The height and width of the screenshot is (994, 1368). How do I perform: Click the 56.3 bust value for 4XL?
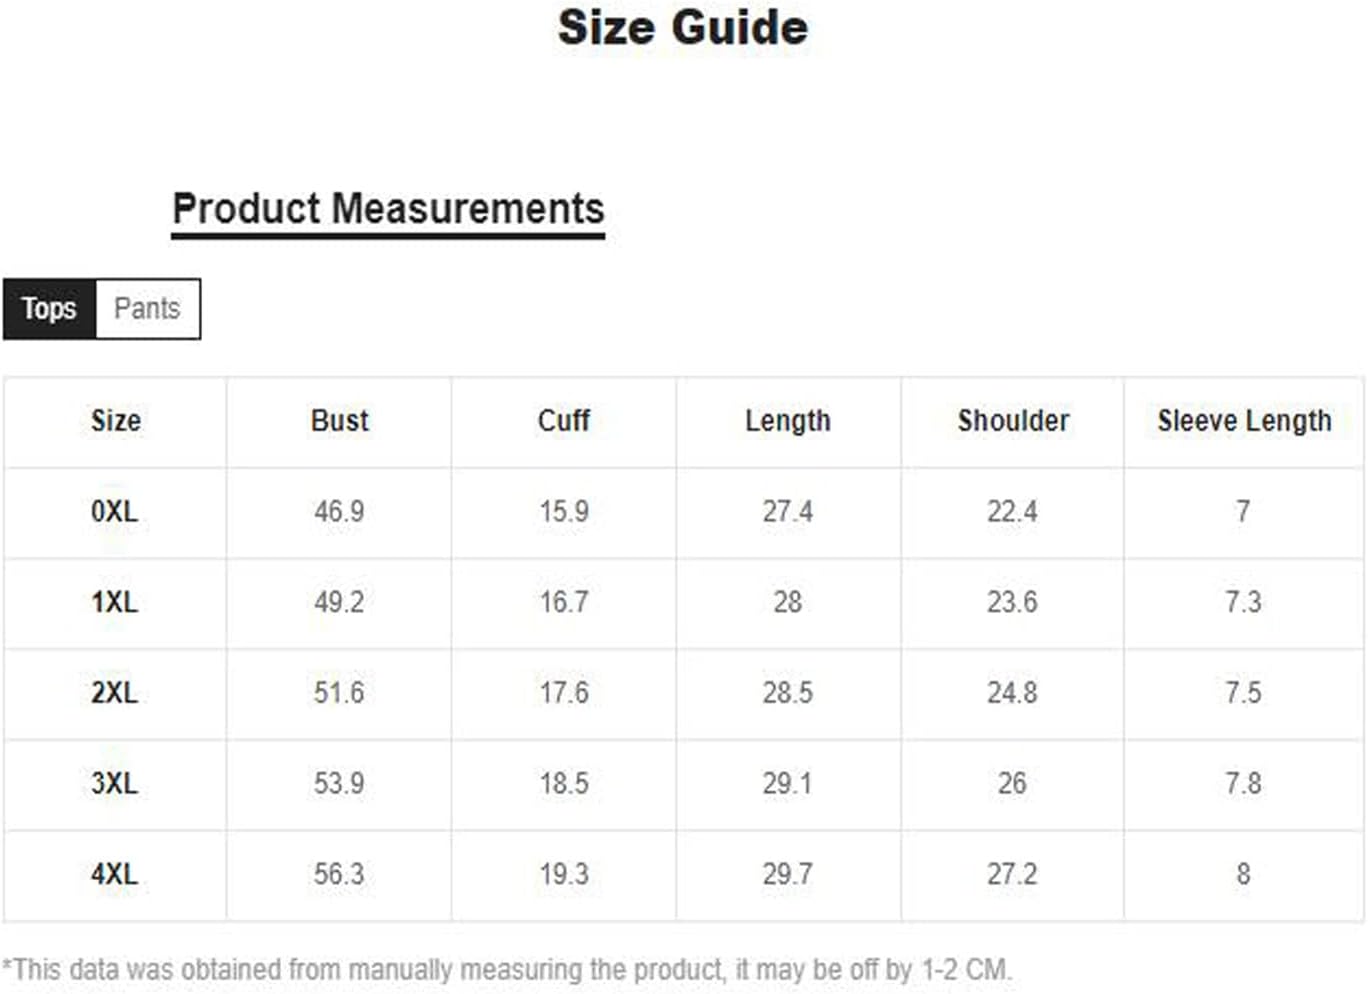(339, 875)
